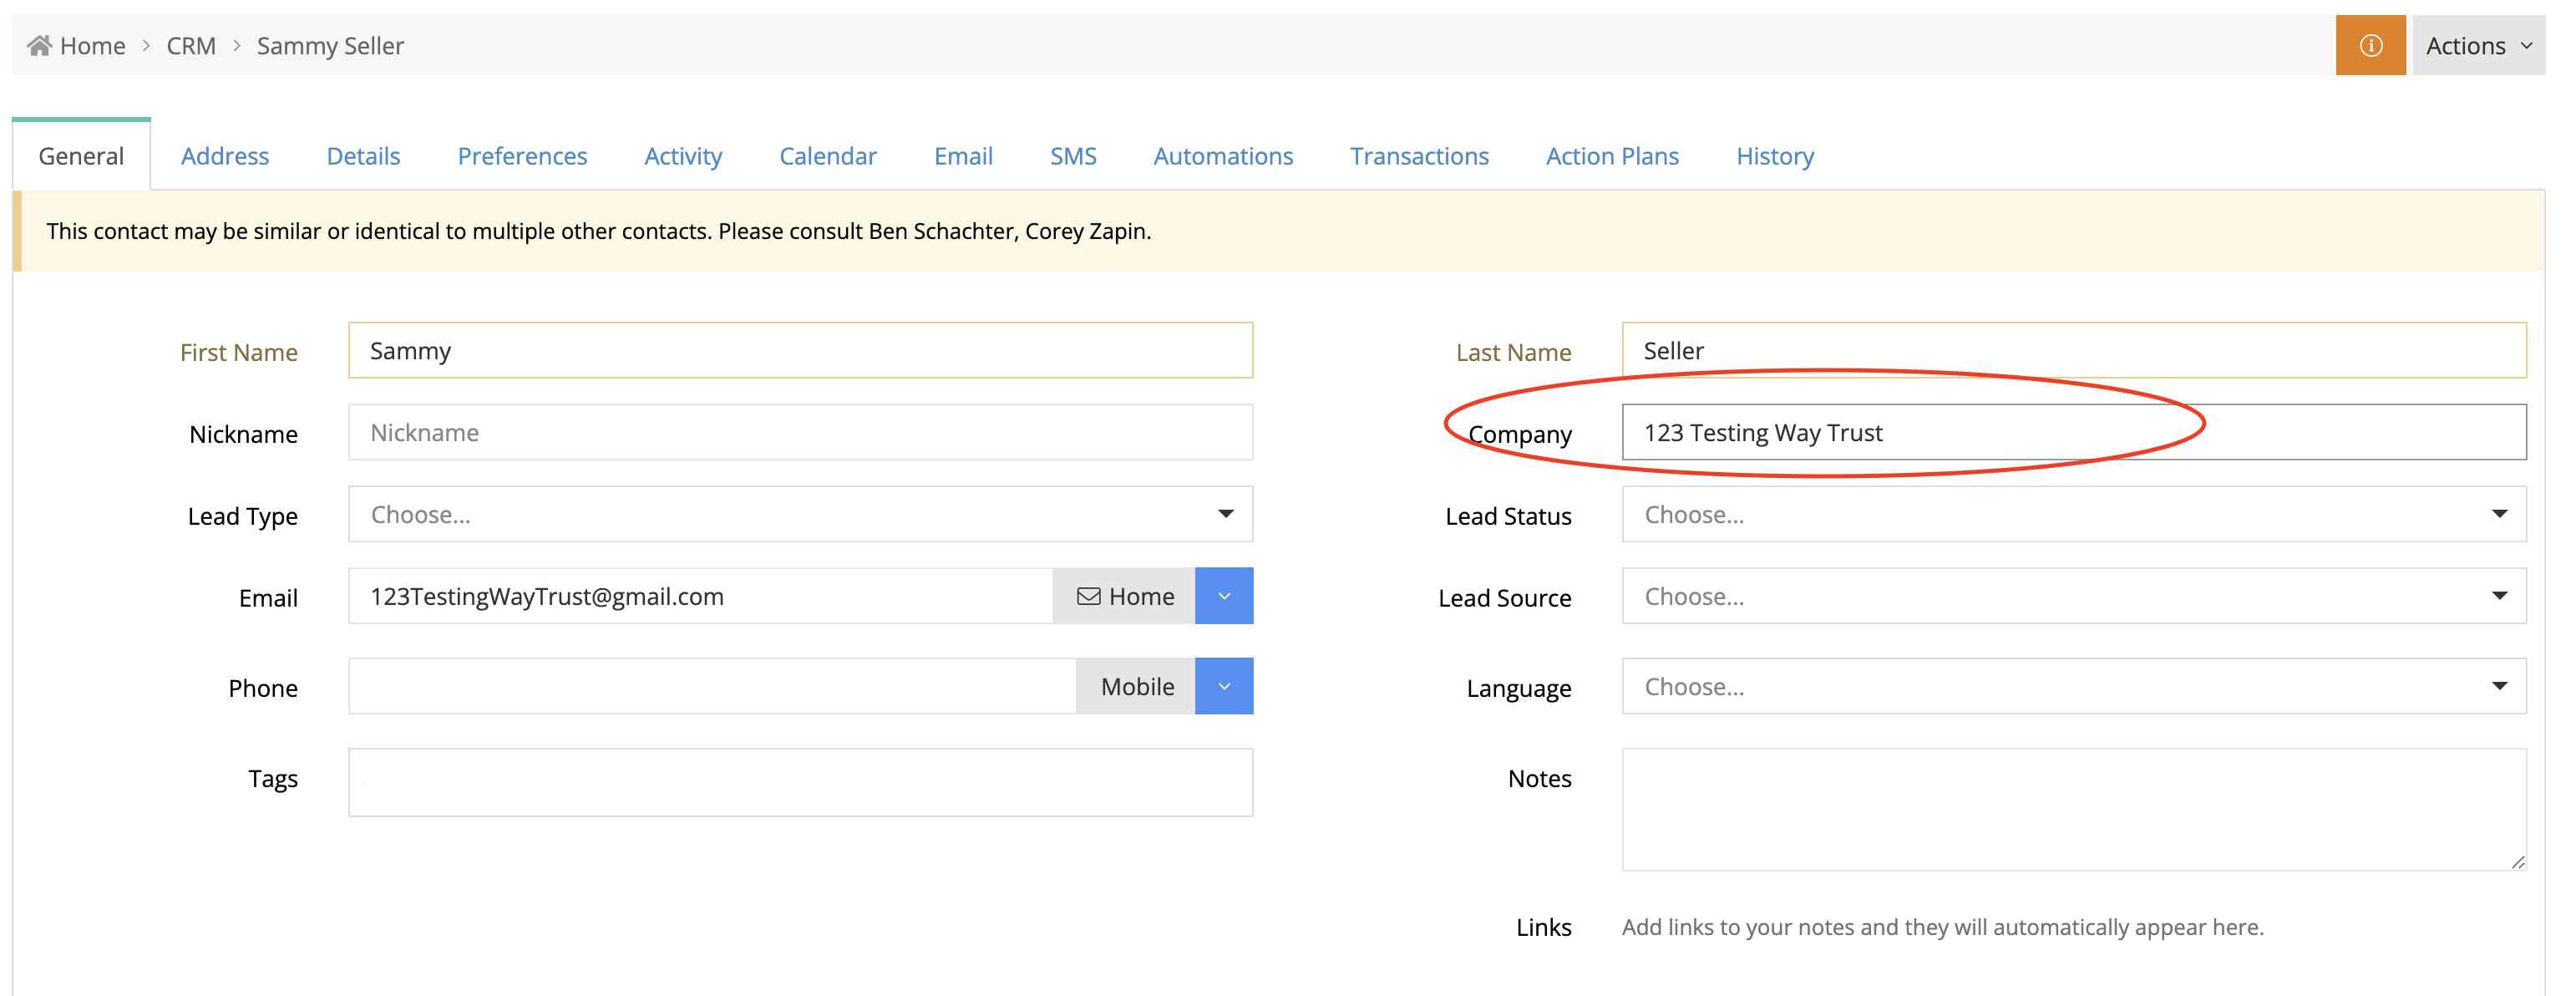Click the Home icon in breadcrumb
2576x996 pixels.
tap(39, 45)
